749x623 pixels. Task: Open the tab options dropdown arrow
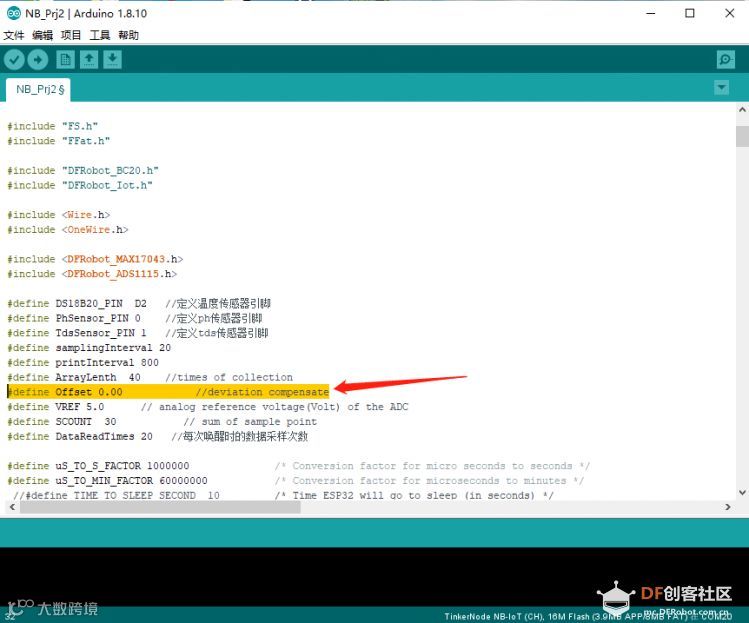coord(721,88)
